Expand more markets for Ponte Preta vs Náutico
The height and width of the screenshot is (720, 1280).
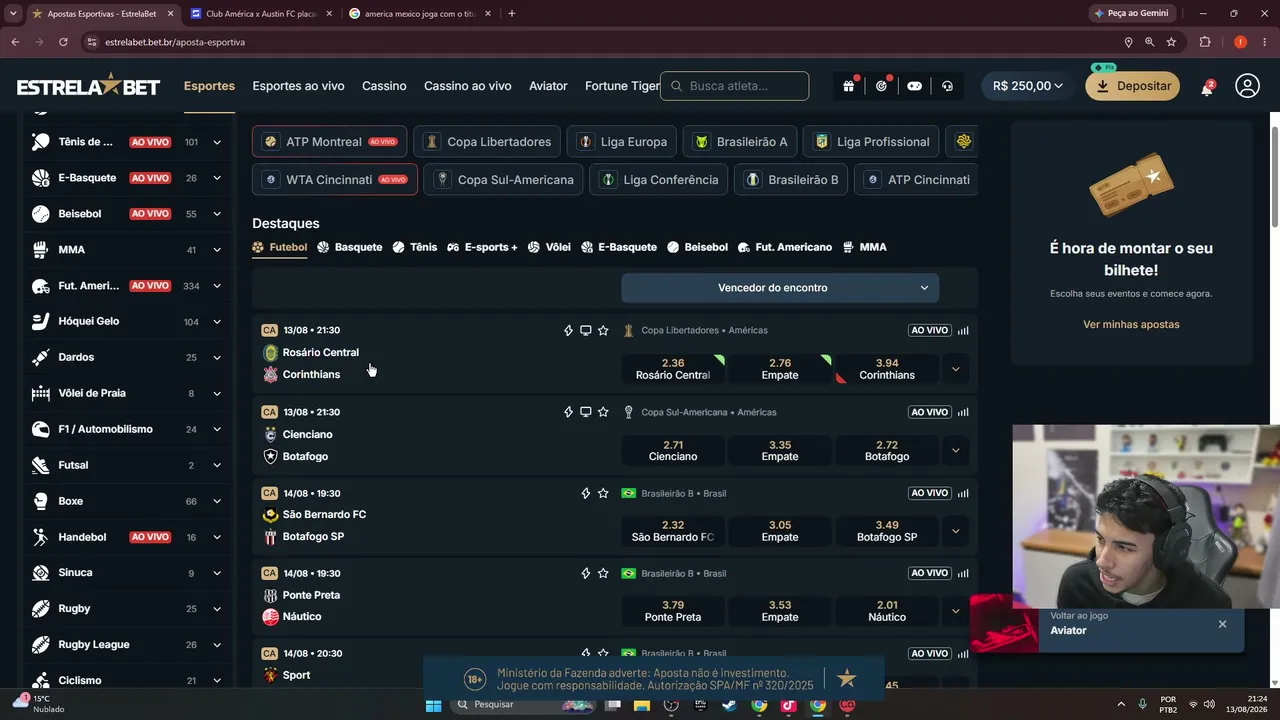click(x=955, y=611)
